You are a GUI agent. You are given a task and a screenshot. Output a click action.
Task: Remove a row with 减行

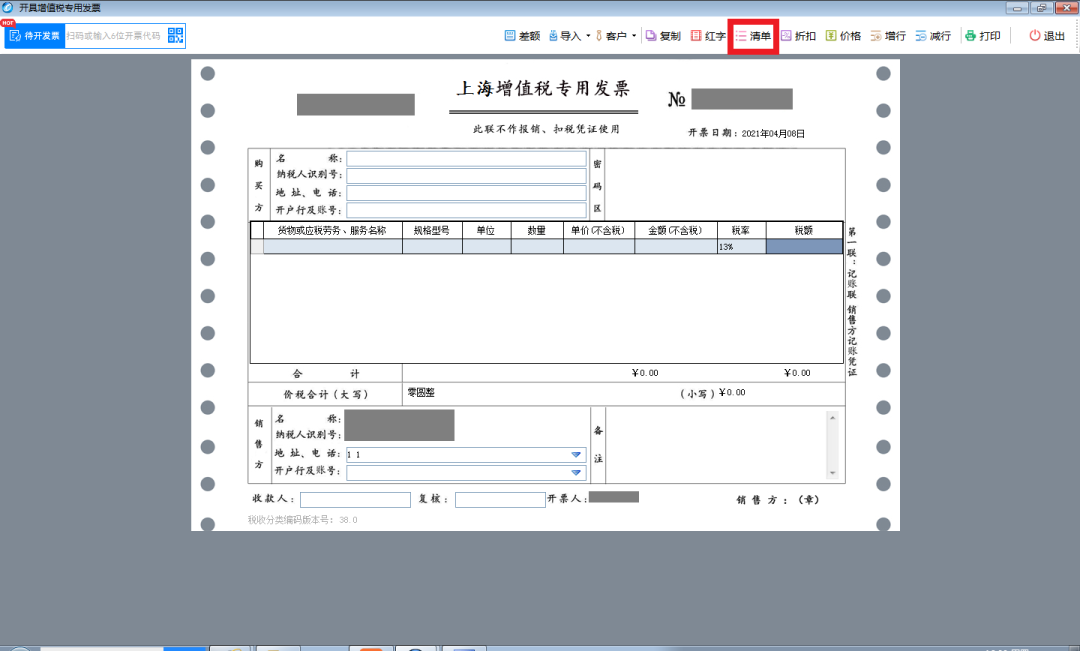(933, 36)
